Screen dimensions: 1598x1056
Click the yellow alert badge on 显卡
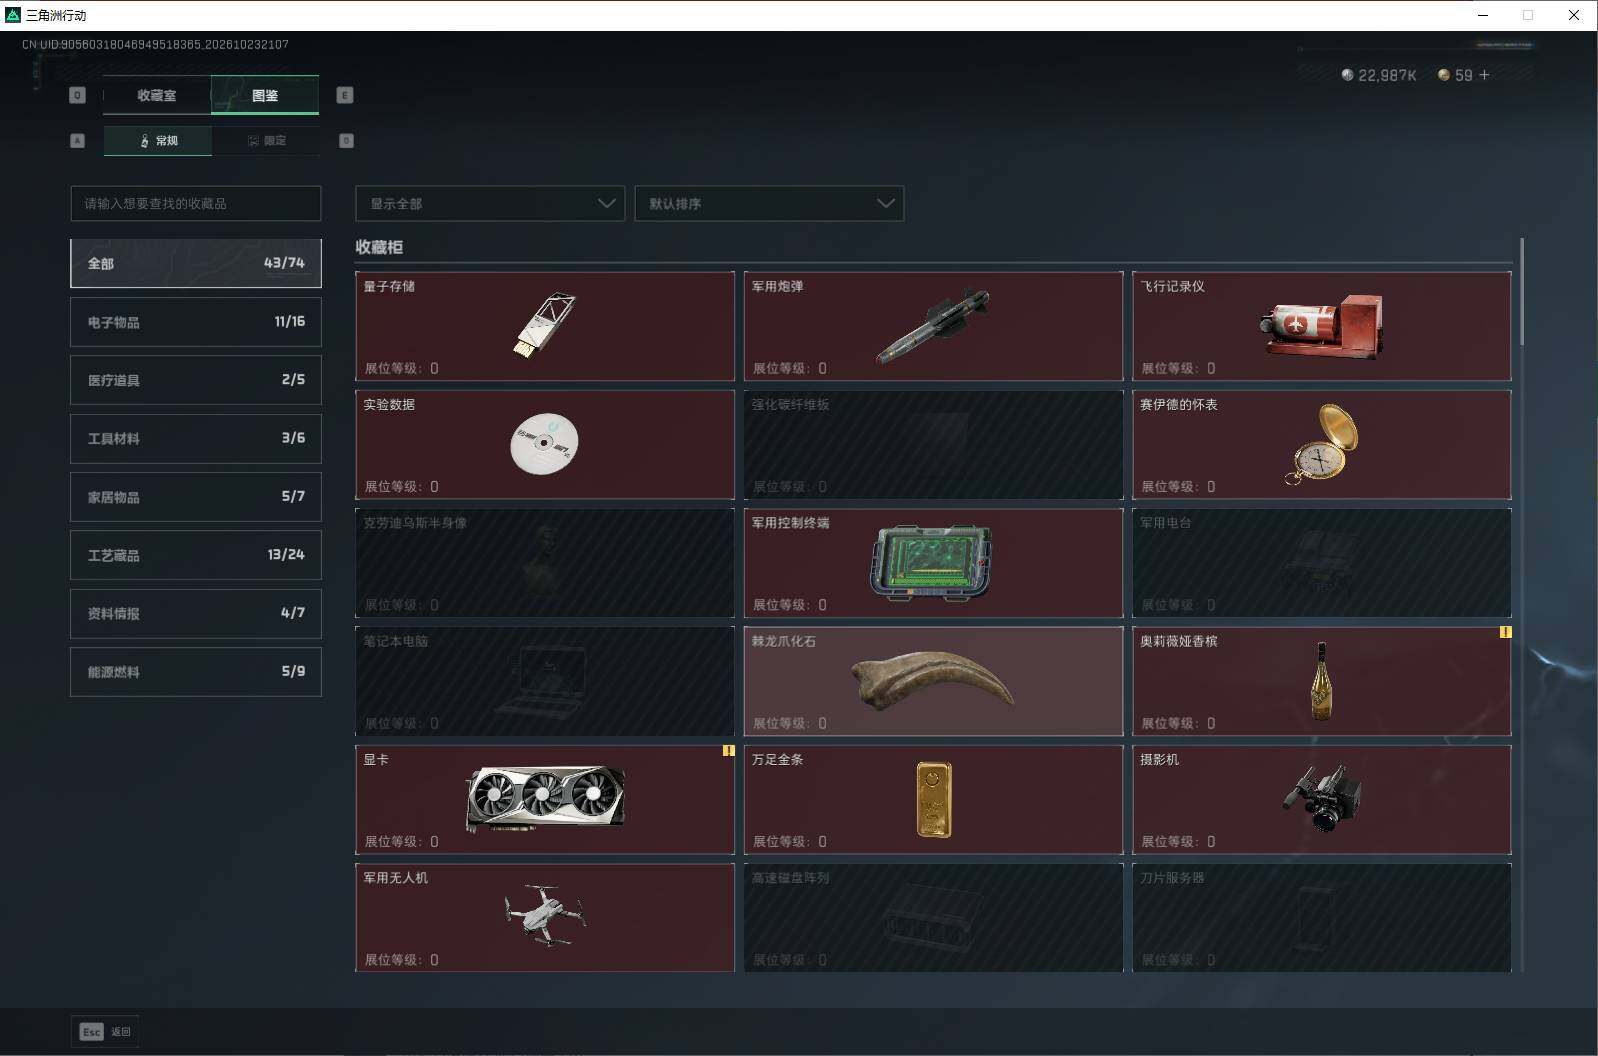pyautogui.click(x=728, y=750)
